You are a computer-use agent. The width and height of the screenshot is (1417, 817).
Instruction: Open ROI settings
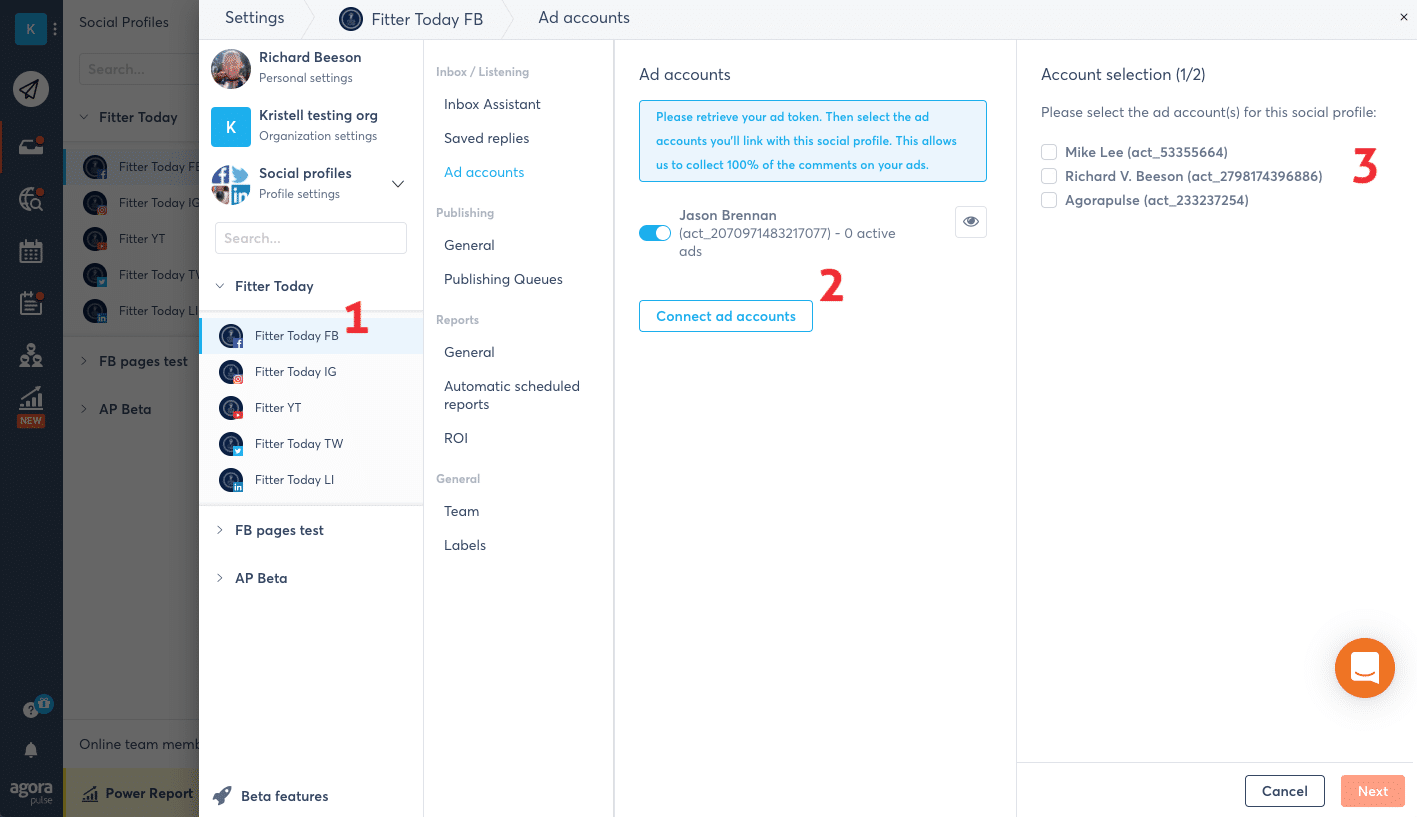click(x=456, y=438)
